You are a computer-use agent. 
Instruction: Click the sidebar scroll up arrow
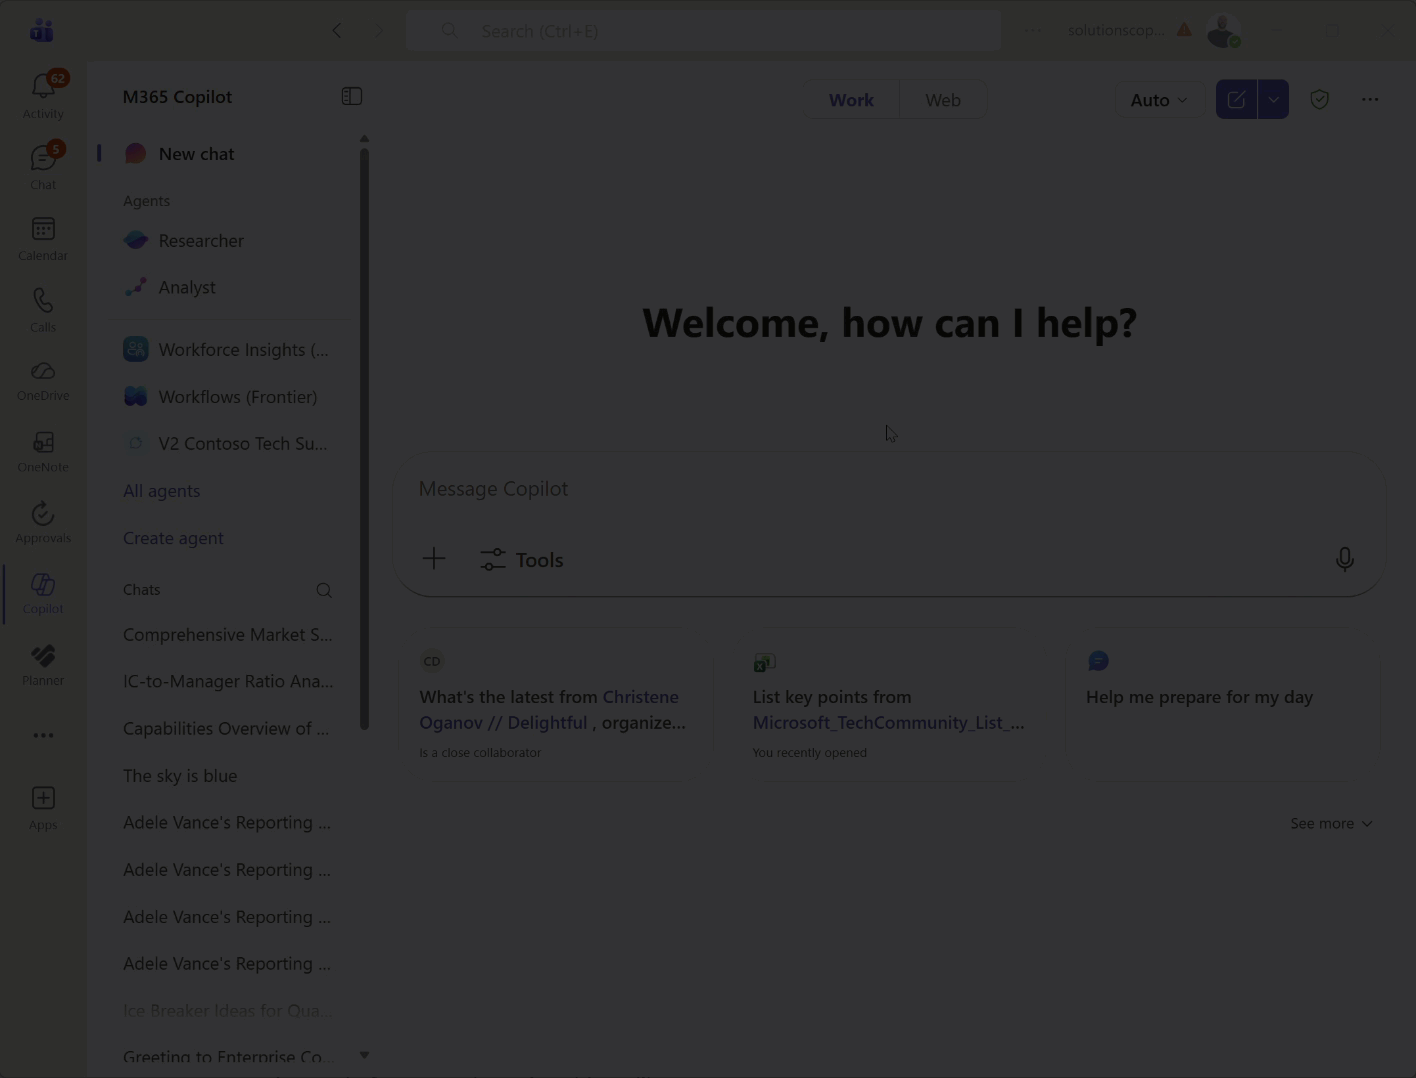coord(364,139)
